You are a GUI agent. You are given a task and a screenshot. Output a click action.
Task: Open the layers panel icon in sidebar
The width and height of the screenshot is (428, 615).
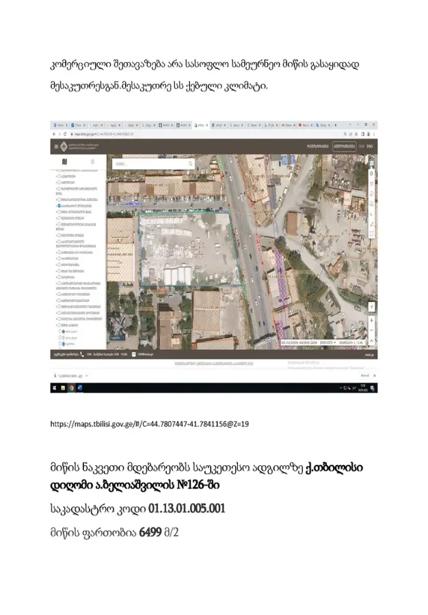(65, 162)
